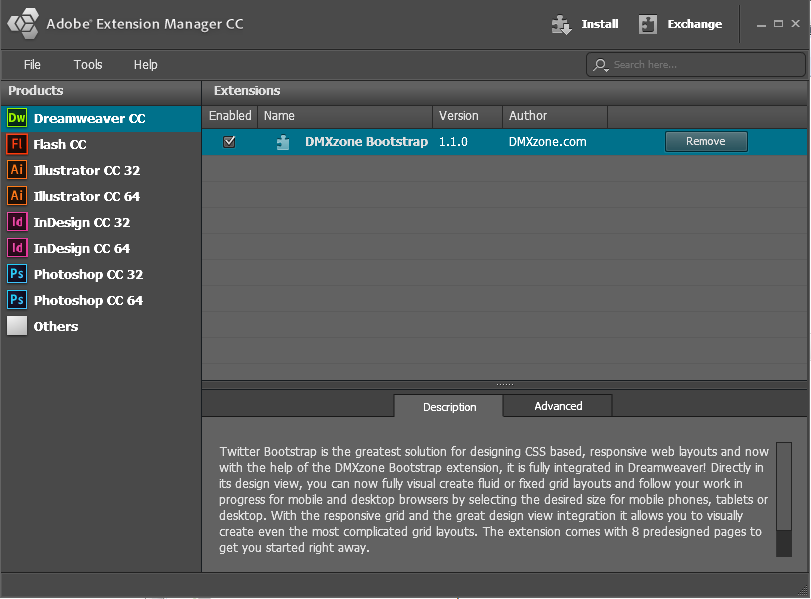
Task: Open the Help menu
Action: (145, 65)
